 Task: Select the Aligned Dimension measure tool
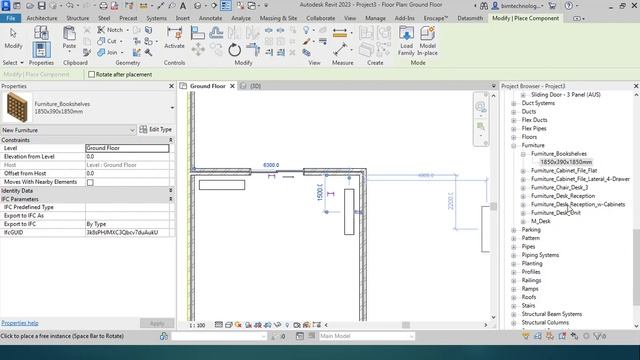pos(340,33)
